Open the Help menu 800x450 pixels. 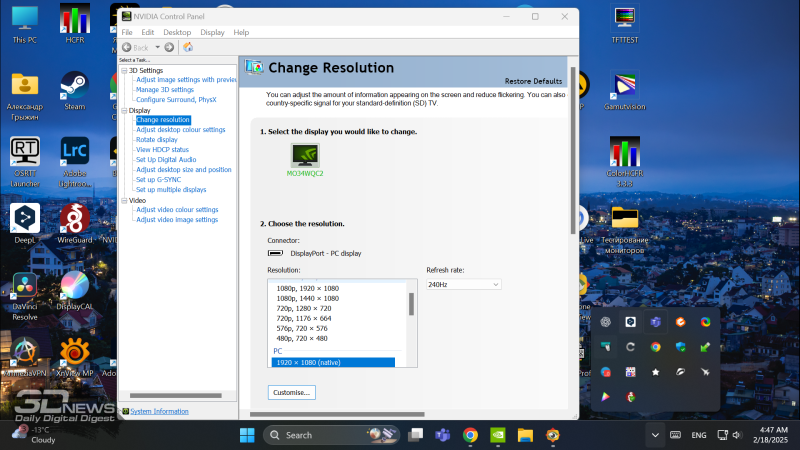241,32
